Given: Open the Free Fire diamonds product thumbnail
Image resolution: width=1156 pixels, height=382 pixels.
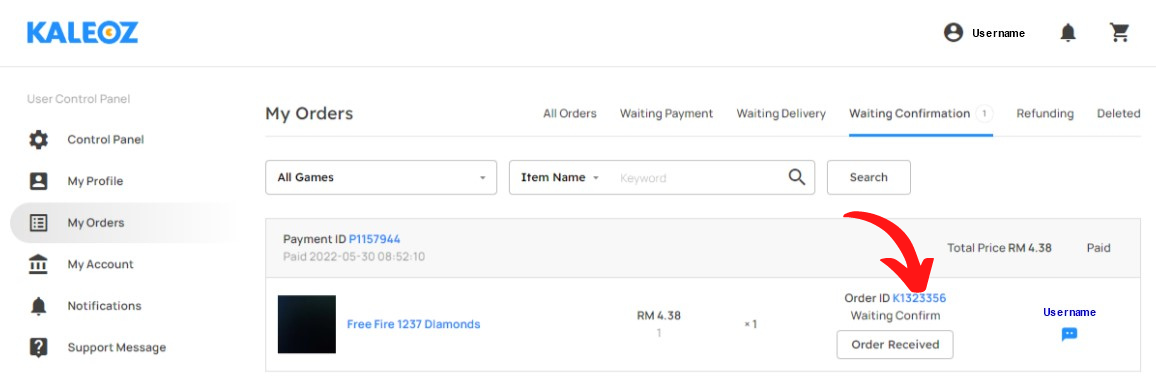Looking at the screenshot, I should coord(307,324).
